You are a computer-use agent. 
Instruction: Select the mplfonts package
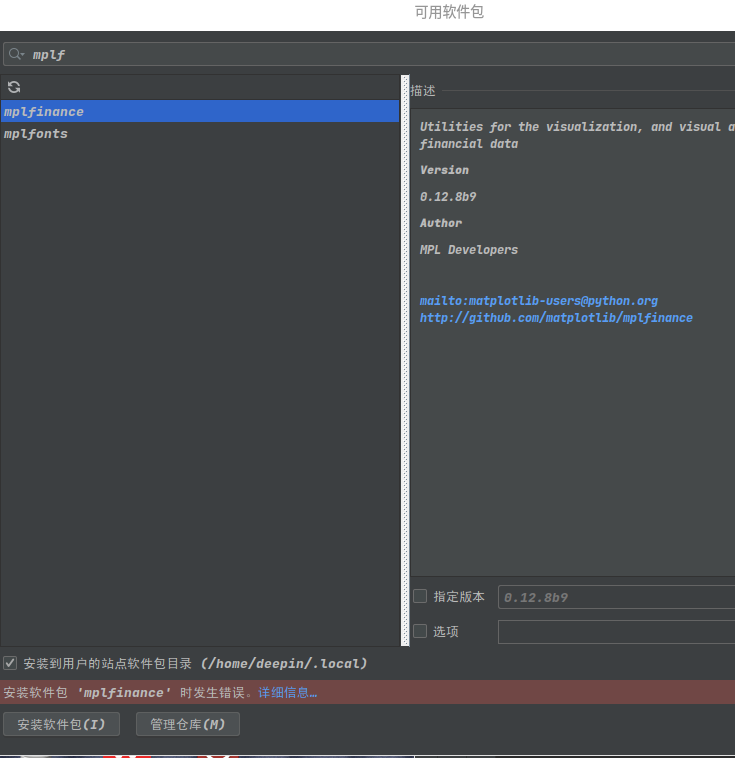36,134
